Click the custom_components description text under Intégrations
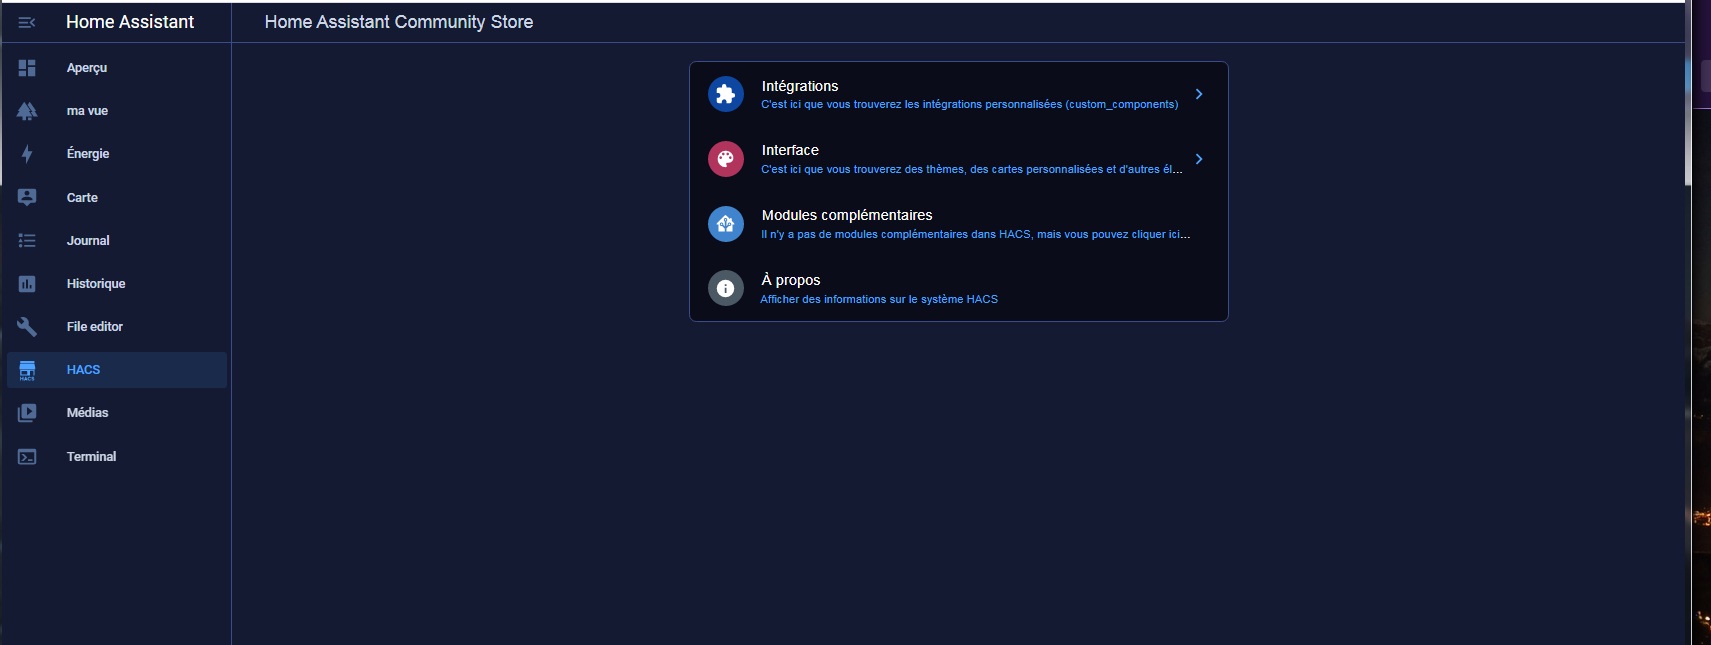1711x645 pixels. coord(969,104)
